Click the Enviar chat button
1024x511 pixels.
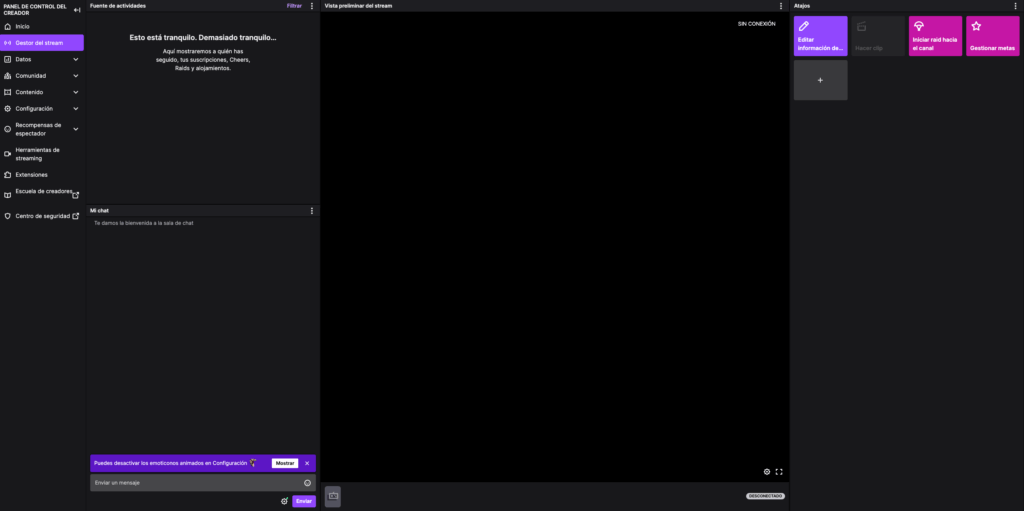coord(304,501)
